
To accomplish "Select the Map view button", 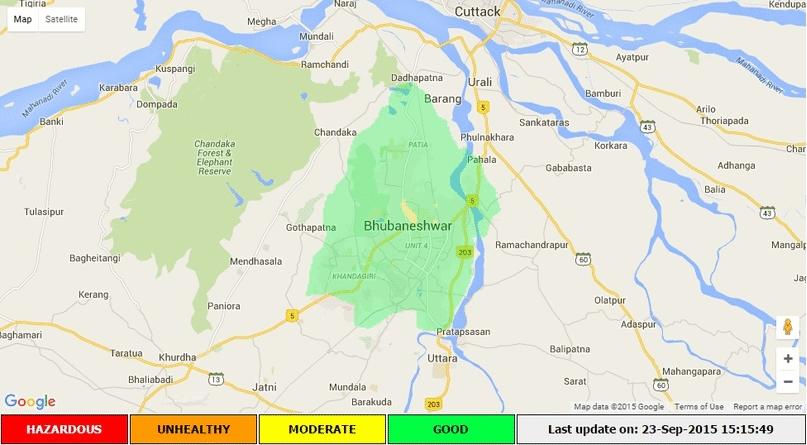I will click(x=23, y=20).
